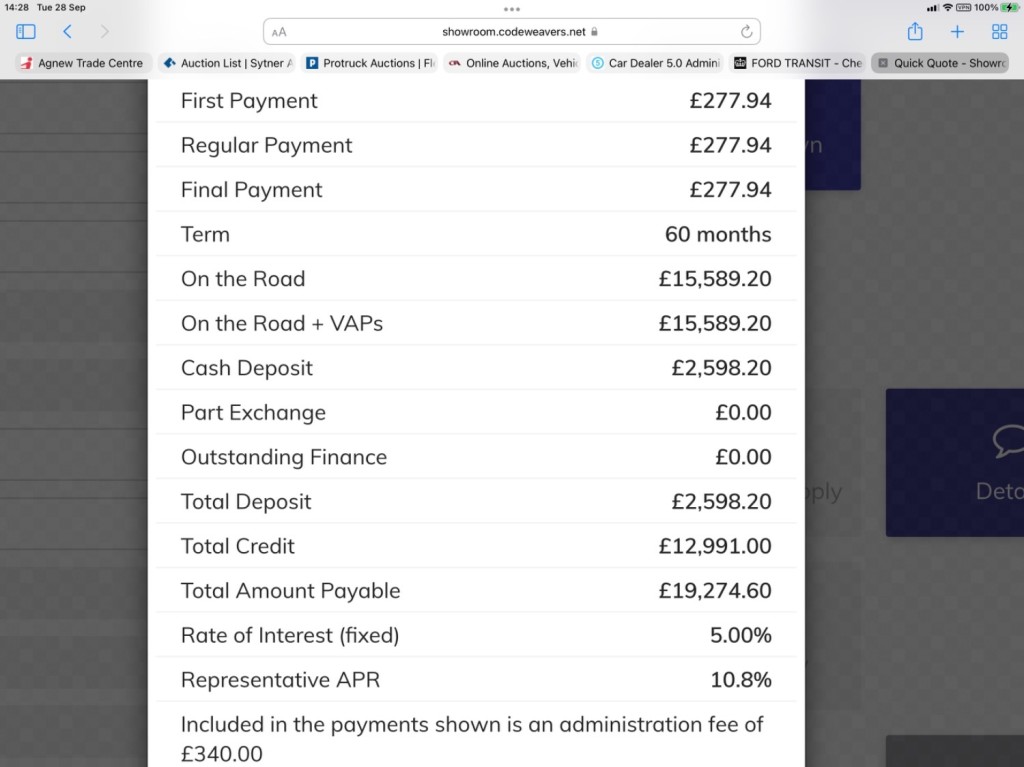Viewport: 1024px width, 767px height.
Task: Open a new tab with plus icon
Action: tap(957, 32)
